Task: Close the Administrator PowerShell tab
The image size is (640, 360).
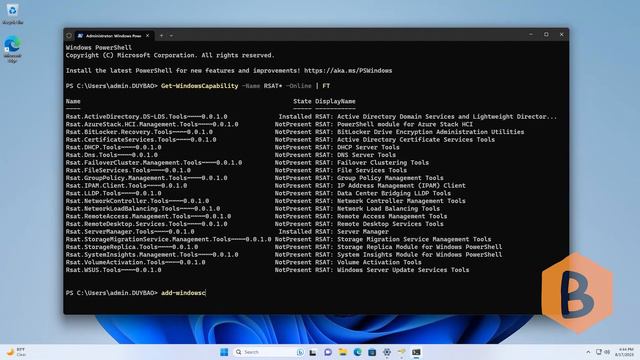Action: point(147,36)
